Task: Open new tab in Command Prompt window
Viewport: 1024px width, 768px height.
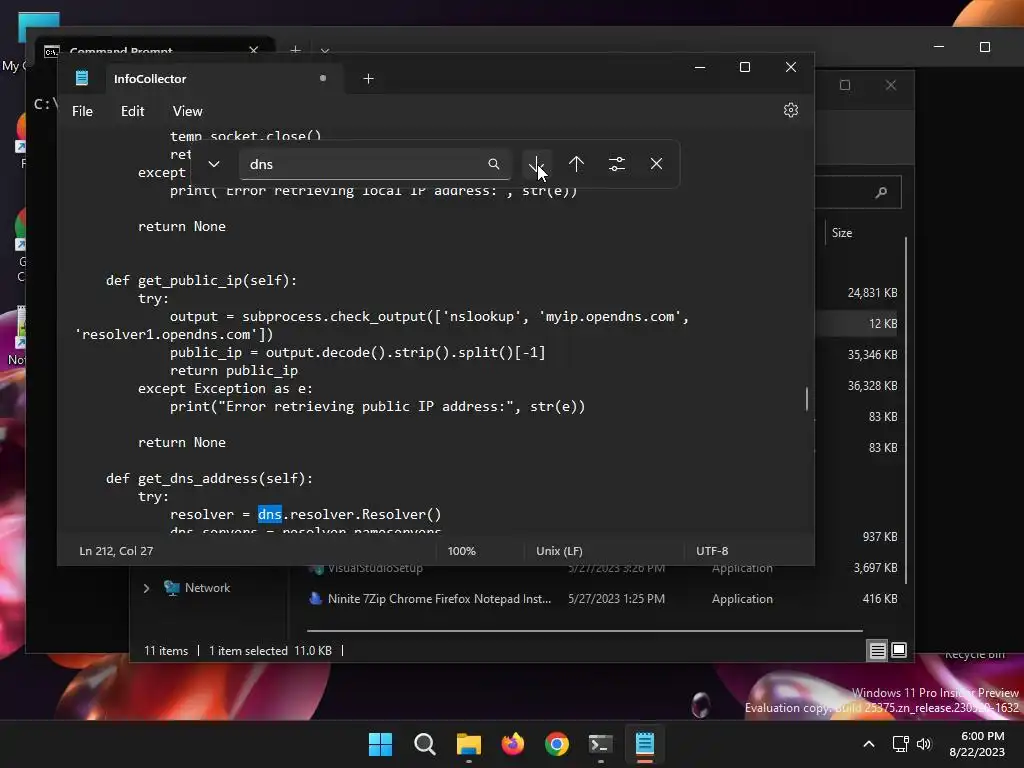Action: tap(295, 50)
